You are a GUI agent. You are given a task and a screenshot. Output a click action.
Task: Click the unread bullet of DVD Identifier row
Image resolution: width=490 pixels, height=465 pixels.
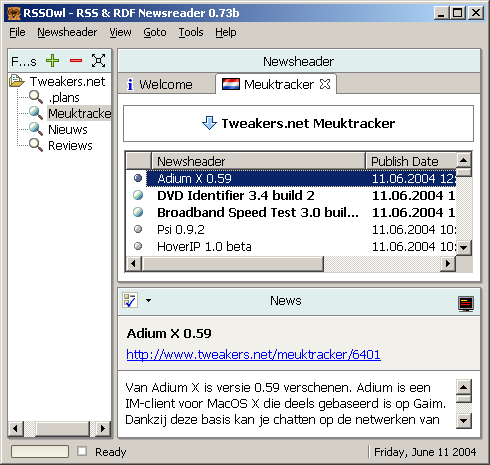(138, 195)
